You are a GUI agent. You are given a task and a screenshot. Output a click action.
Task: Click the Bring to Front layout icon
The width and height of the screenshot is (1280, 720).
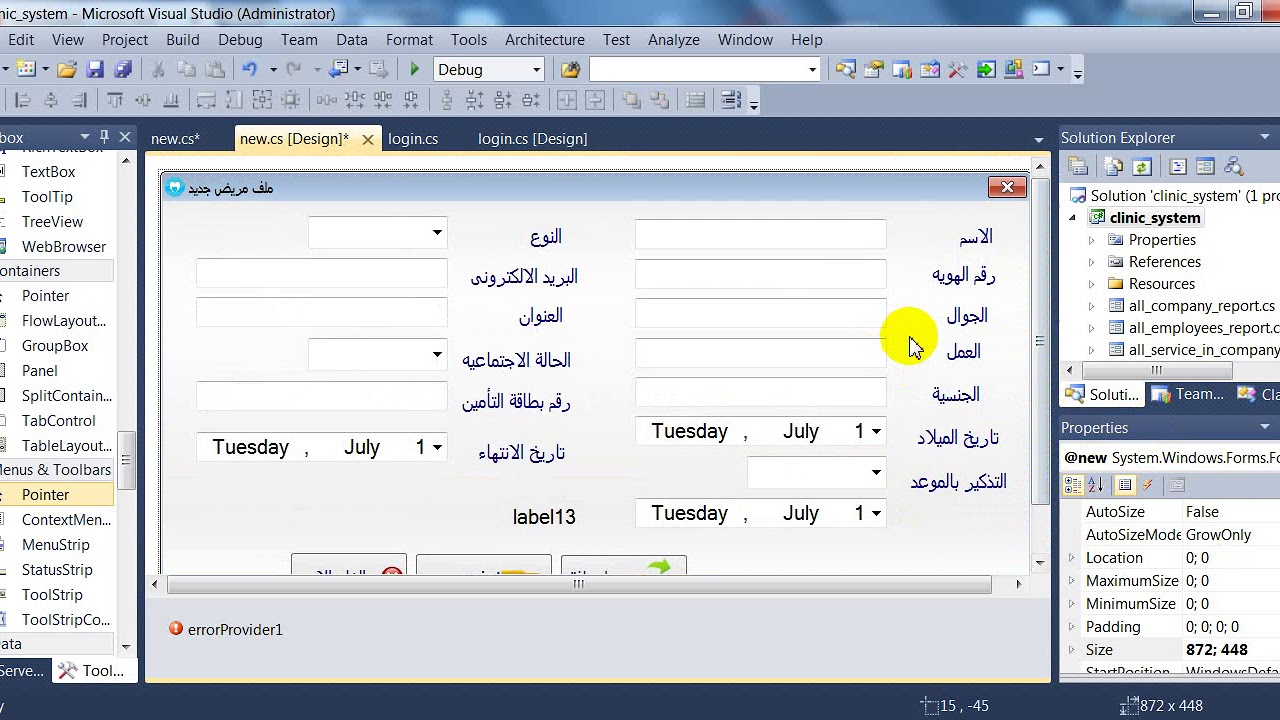(631, 100)
